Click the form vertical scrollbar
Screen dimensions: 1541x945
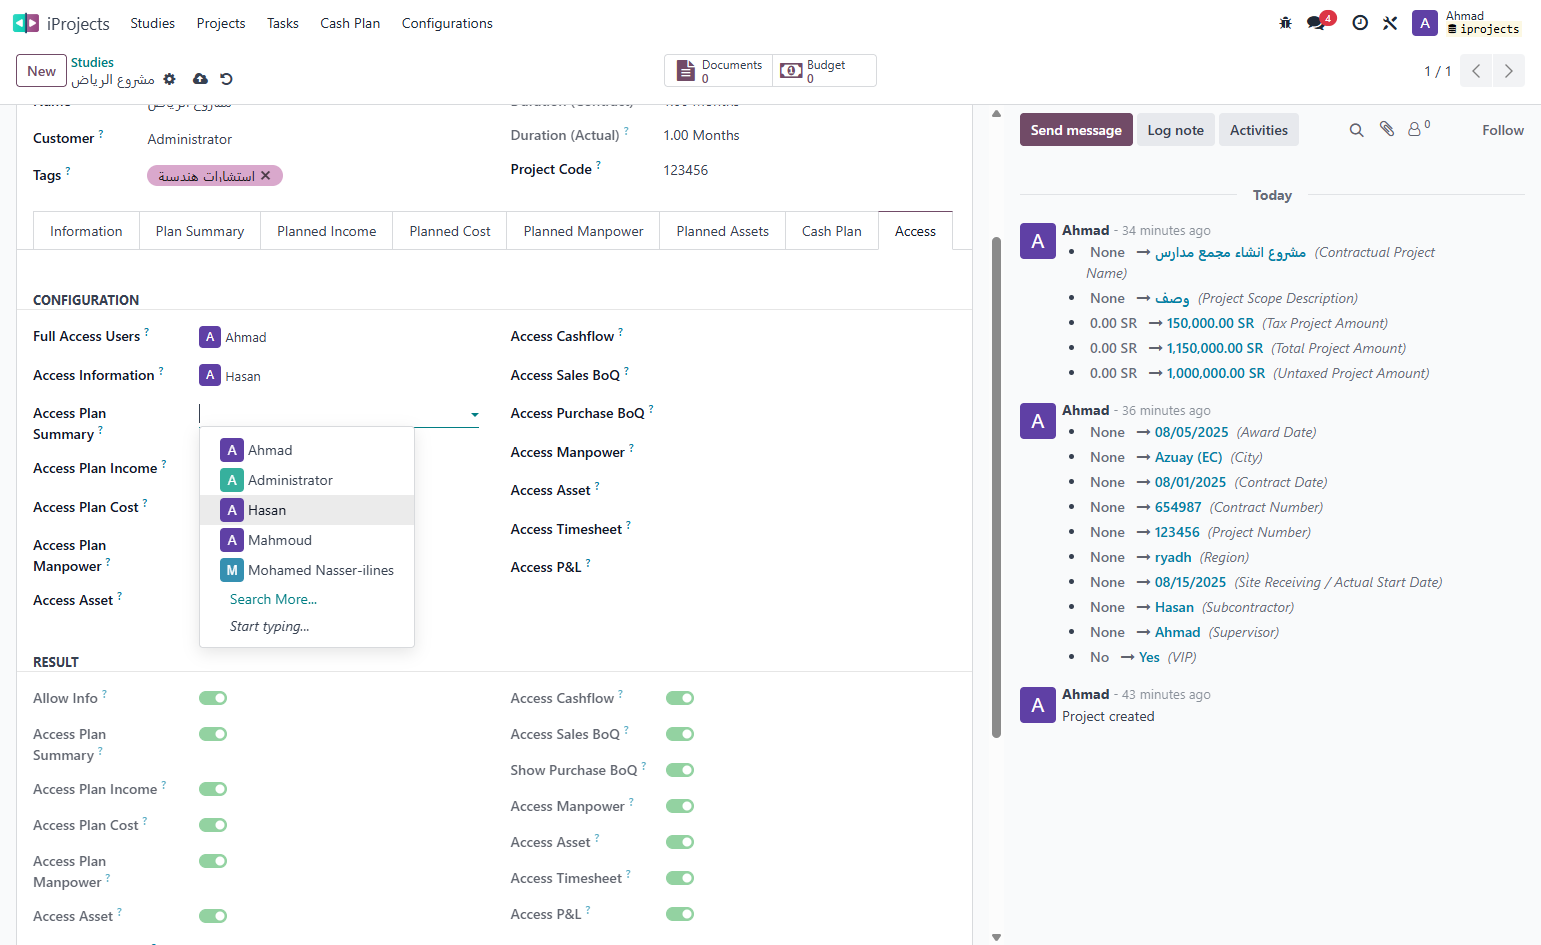[x=996, y=487]
